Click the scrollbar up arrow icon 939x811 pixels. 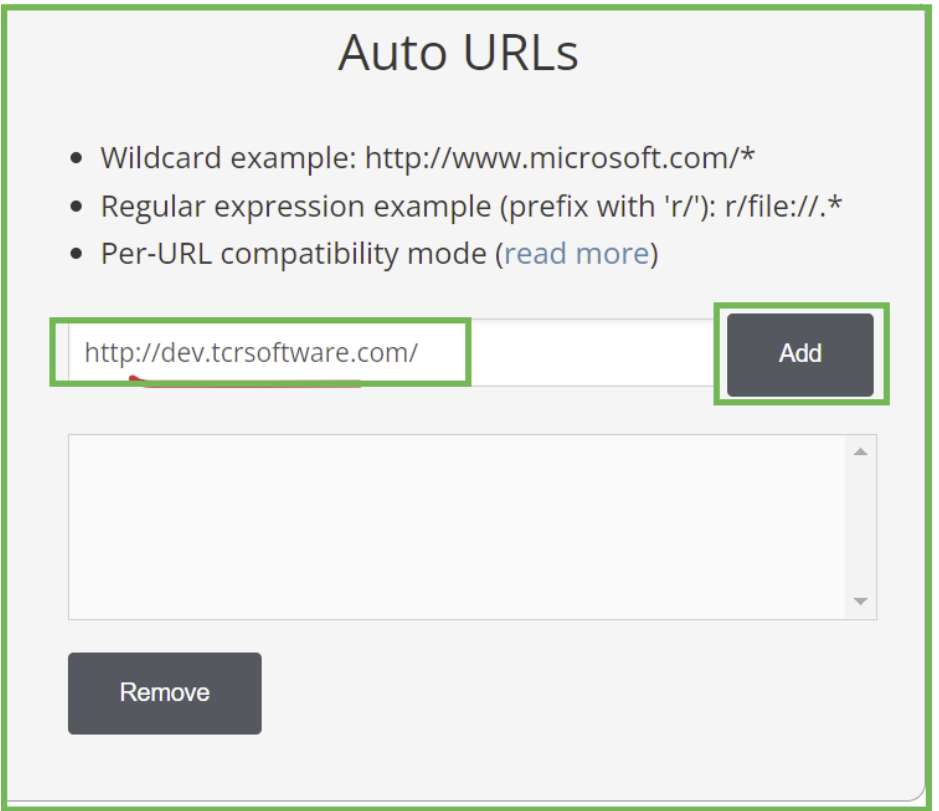tap(860, 450)
